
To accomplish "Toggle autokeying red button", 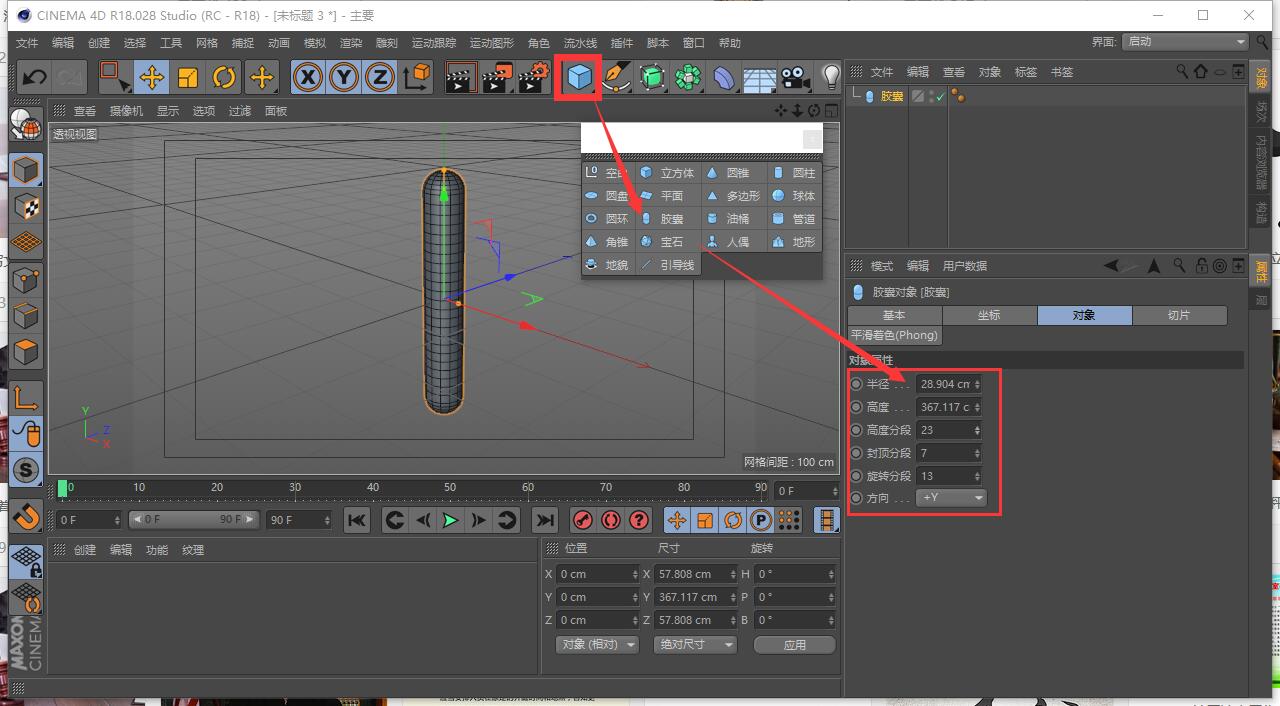I will click(611, 520).
